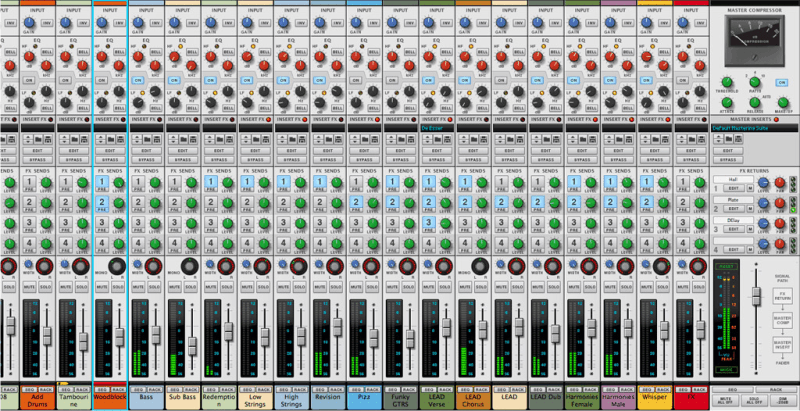Screen dimensions: 800x411
Task: Solo the Sub Bass channel
Action: (x=192, y=289)
